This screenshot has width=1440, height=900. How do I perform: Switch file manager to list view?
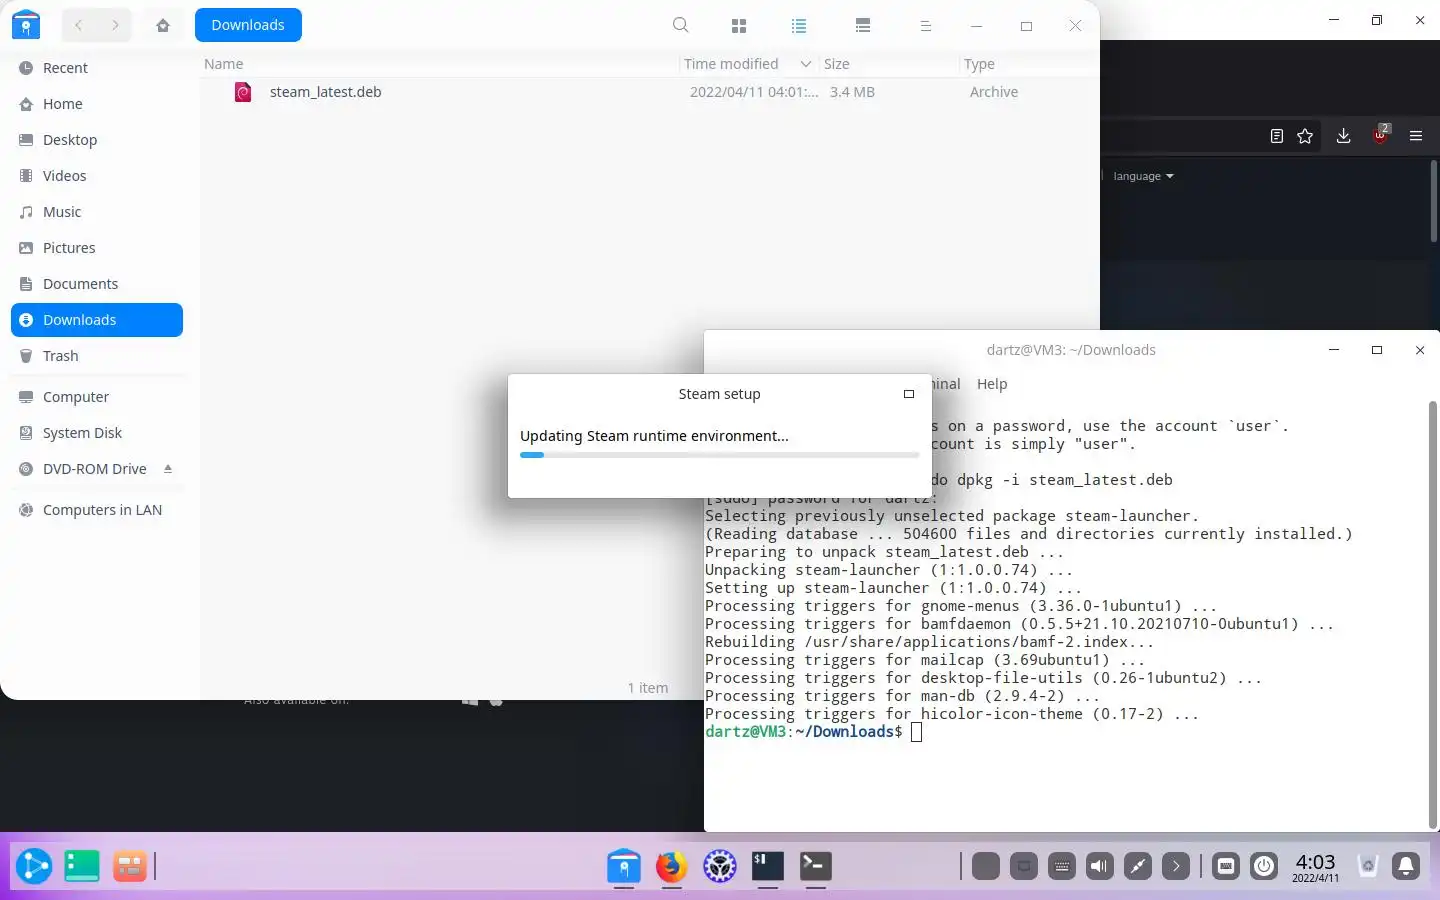(x=799, y=26)
